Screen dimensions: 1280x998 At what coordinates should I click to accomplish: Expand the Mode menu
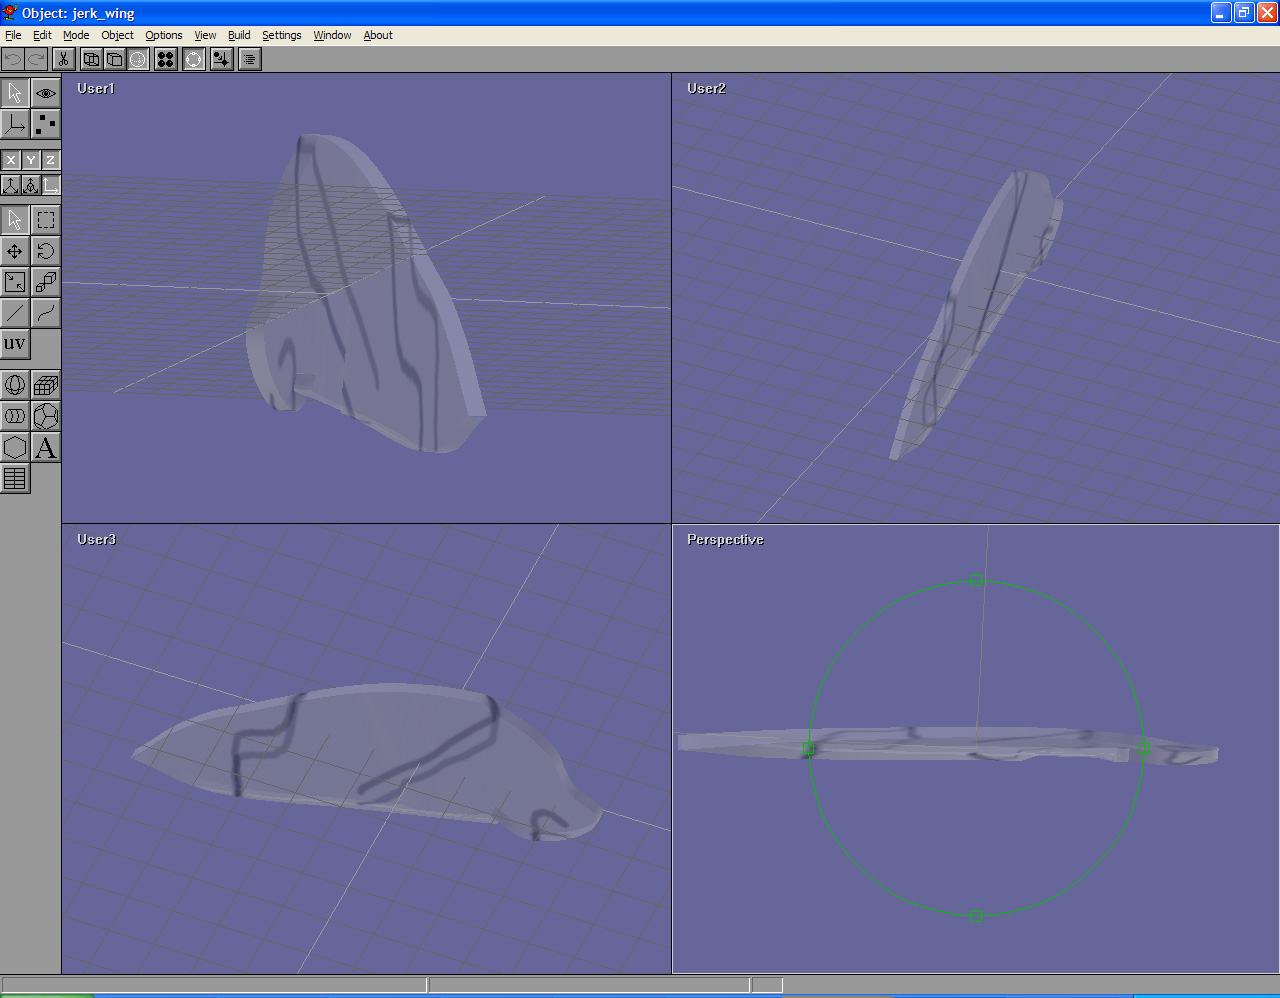pyautogui.click(x=76, y=35)
